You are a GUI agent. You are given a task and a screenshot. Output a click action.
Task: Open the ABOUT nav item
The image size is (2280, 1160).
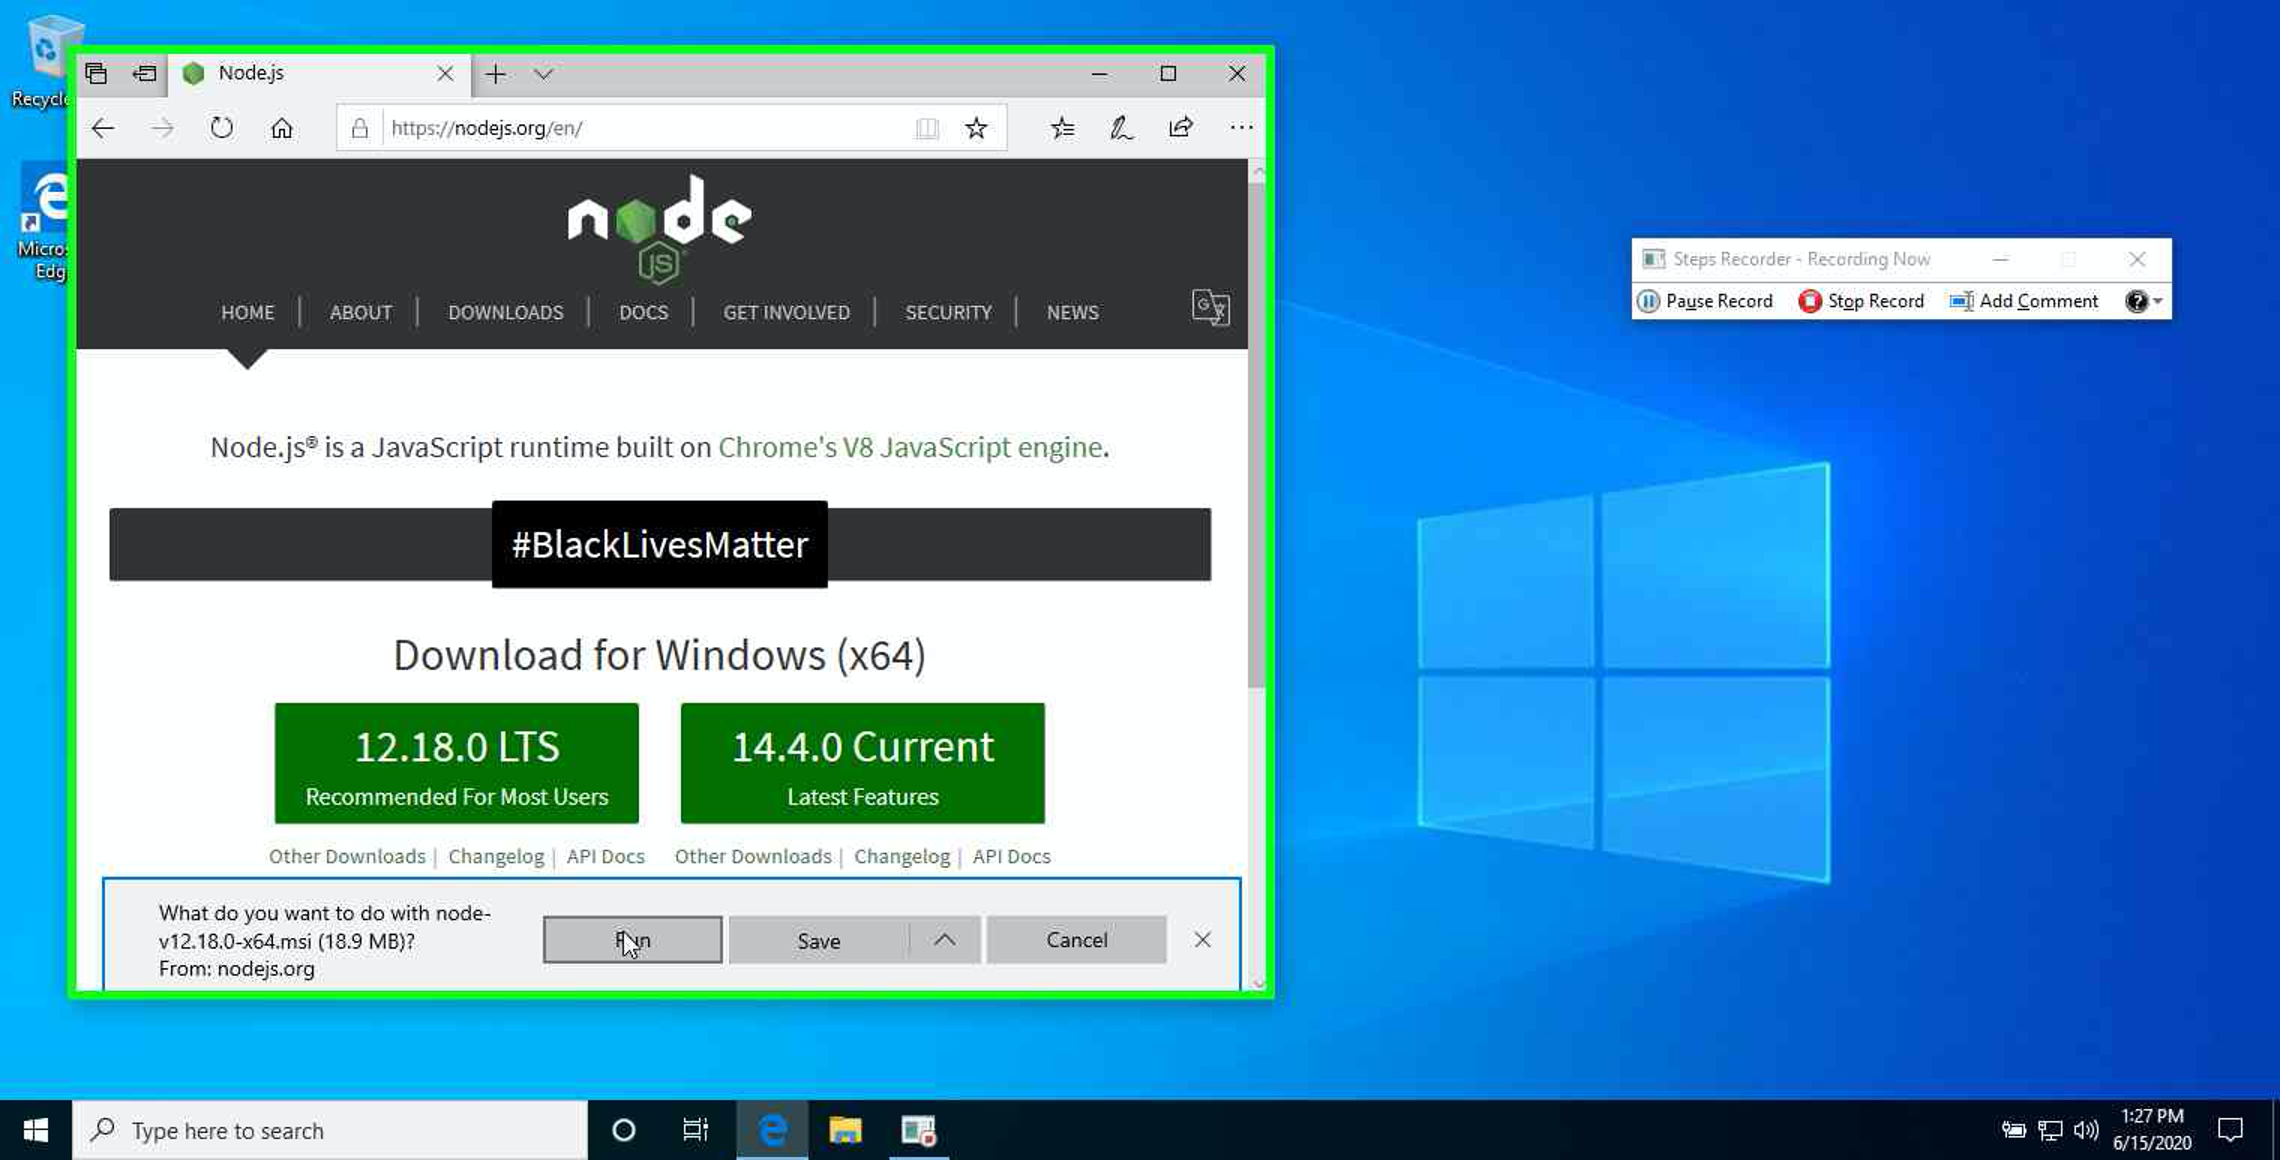(x=361, y=313)
